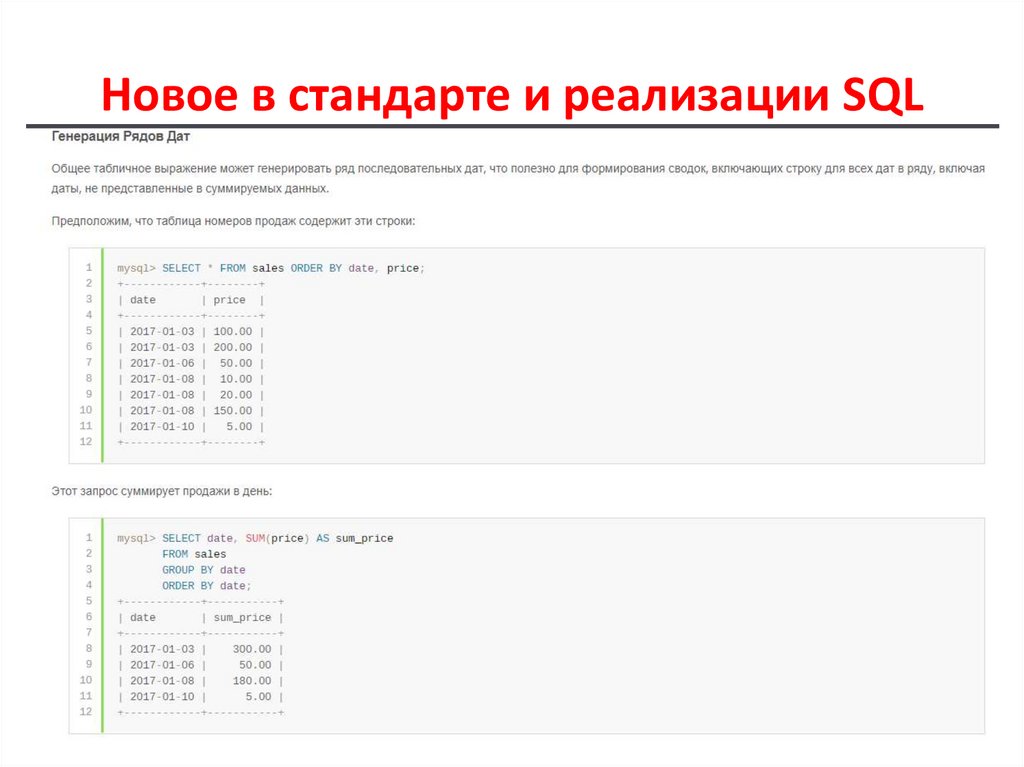Click the sentence "Этот запрос суммирует продажи в день:"

161,491
